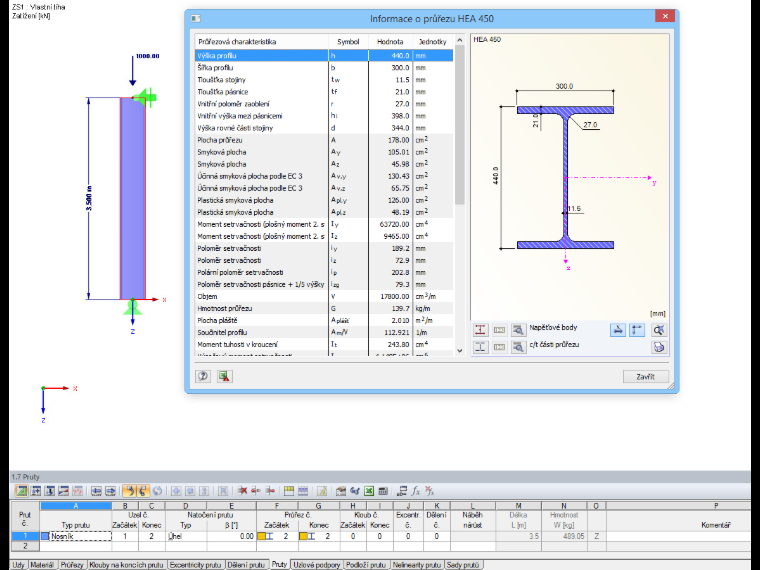Switch to the Materiál tab

click(42, 565)
